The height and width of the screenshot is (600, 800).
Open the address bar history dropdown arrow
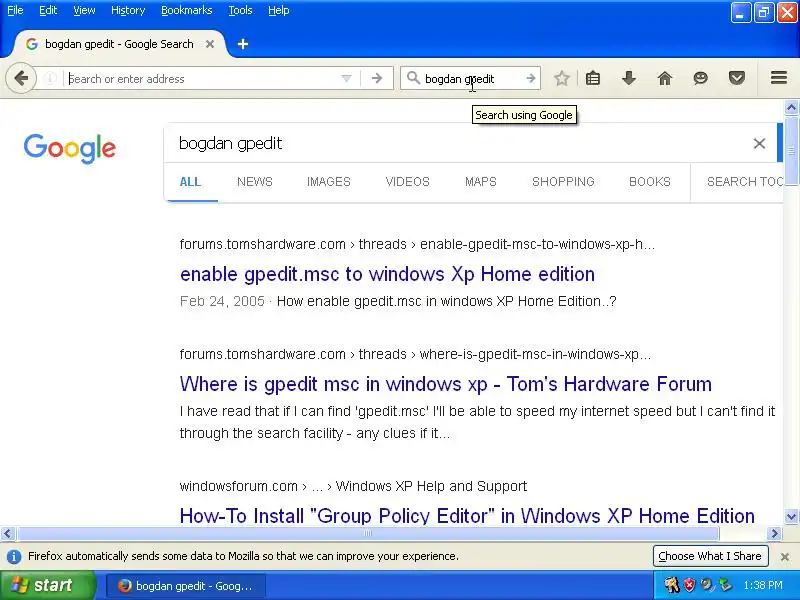pyautogui.click(x=346, y=79)
